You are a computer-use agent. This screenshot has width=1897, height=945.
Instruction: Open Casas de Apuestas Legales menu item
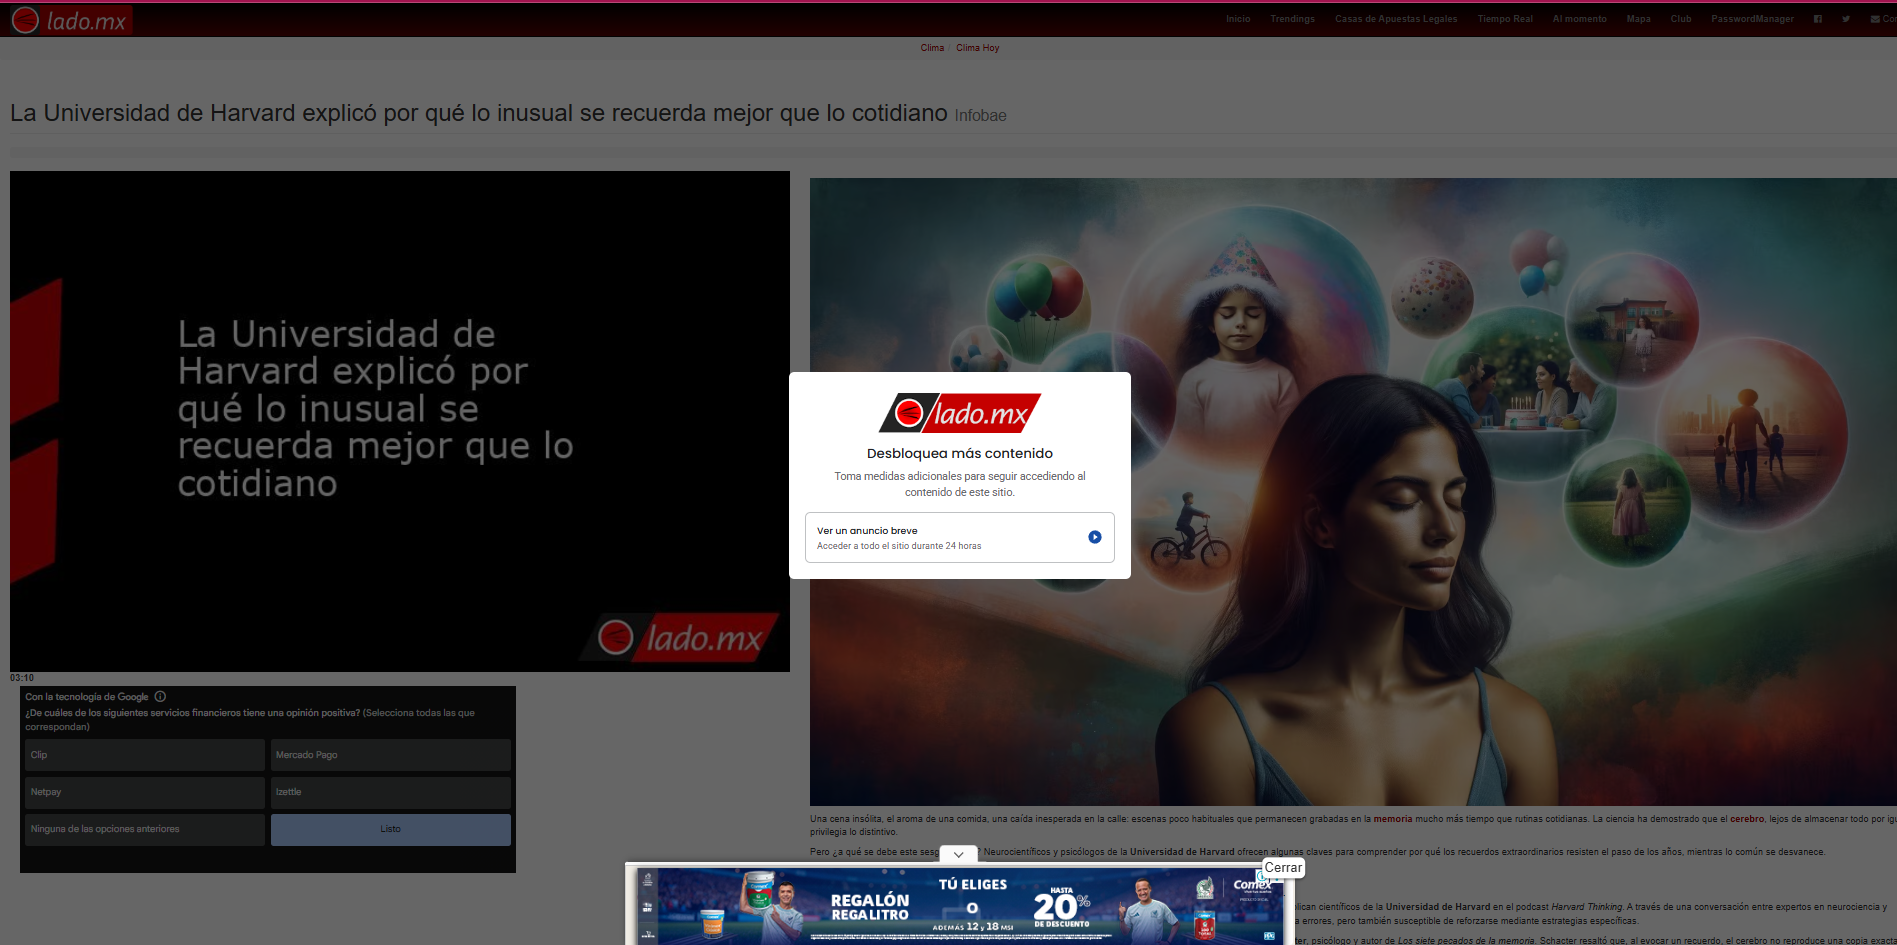click(1396, 19)
